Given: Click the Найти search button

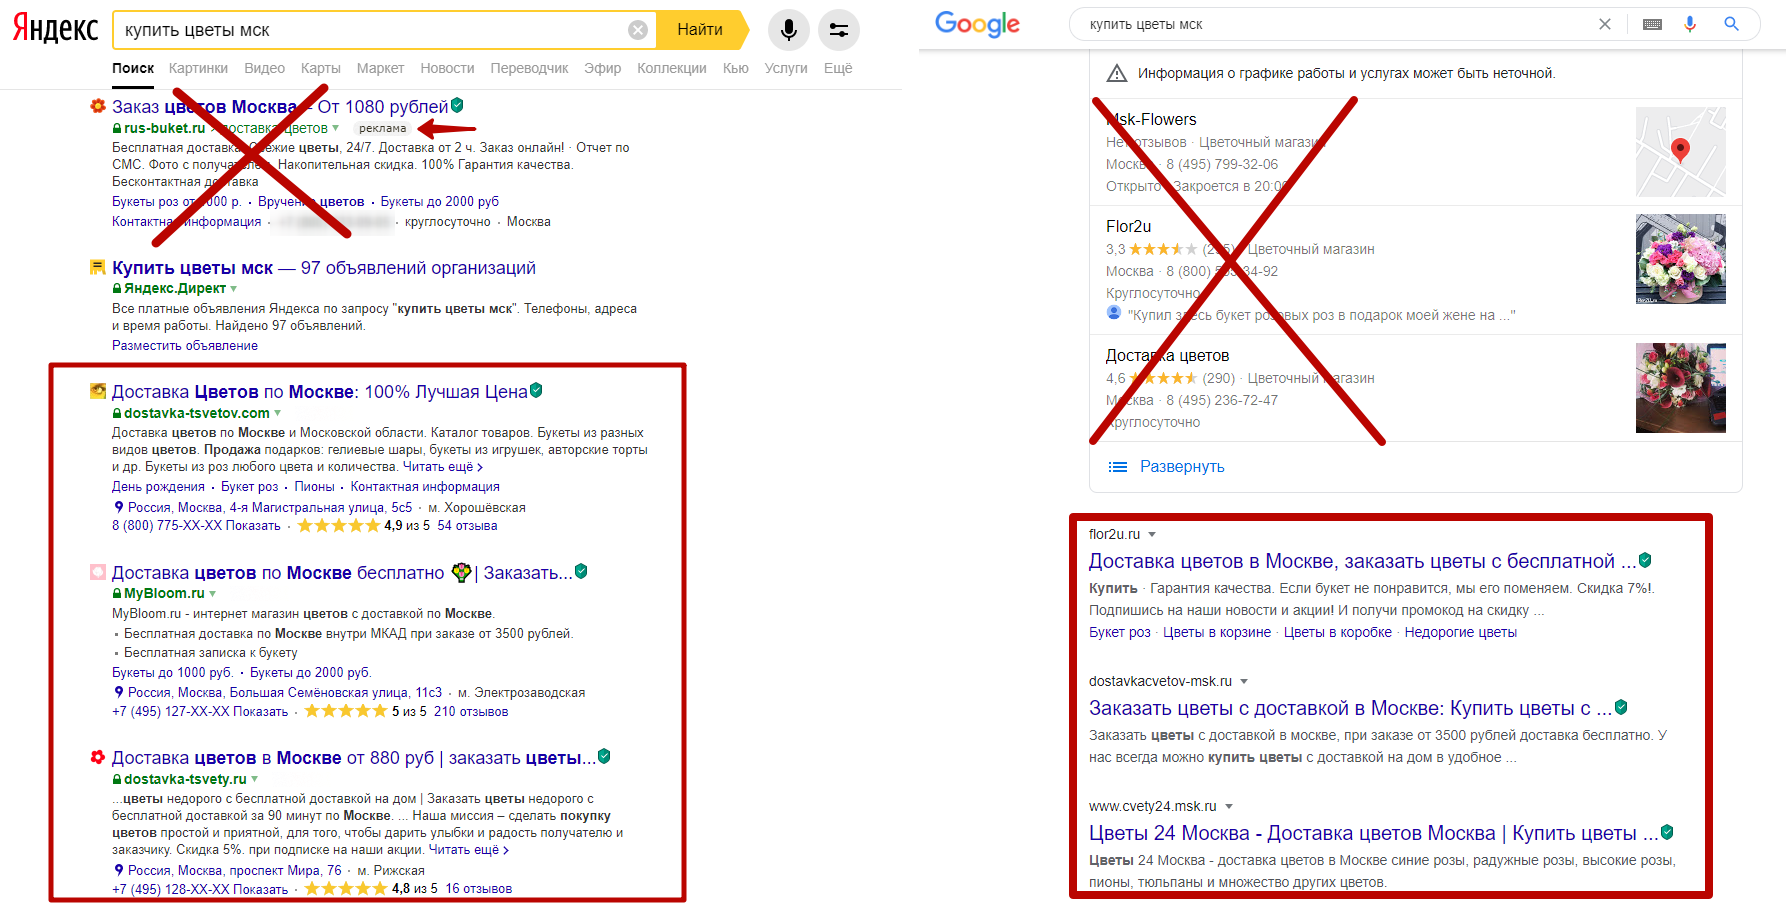Looking at the screenshot, I should pos(702,30).
